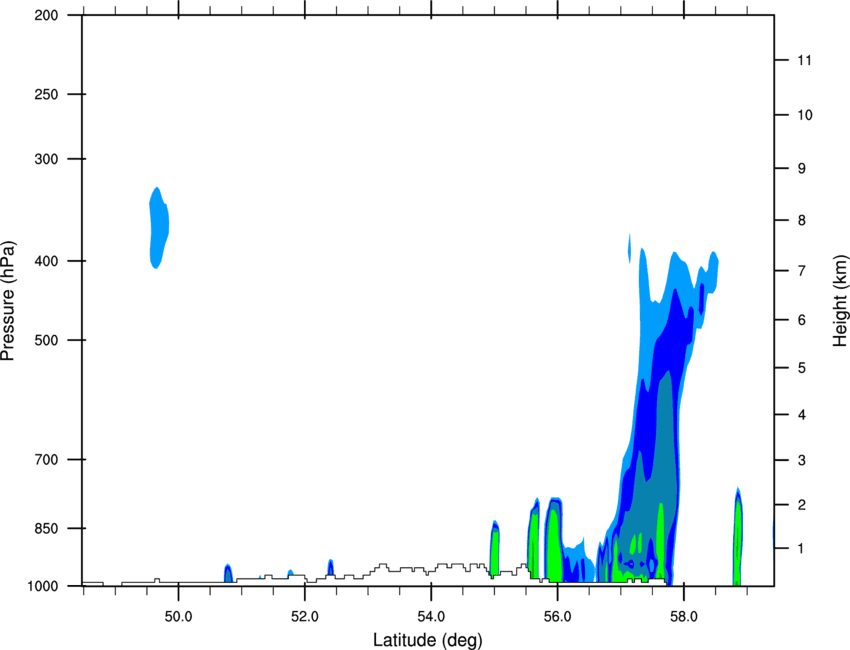Screen dimensions: 850x650
Task: Click the small blue bump near latitude 52.4
Action: (331, 568)
